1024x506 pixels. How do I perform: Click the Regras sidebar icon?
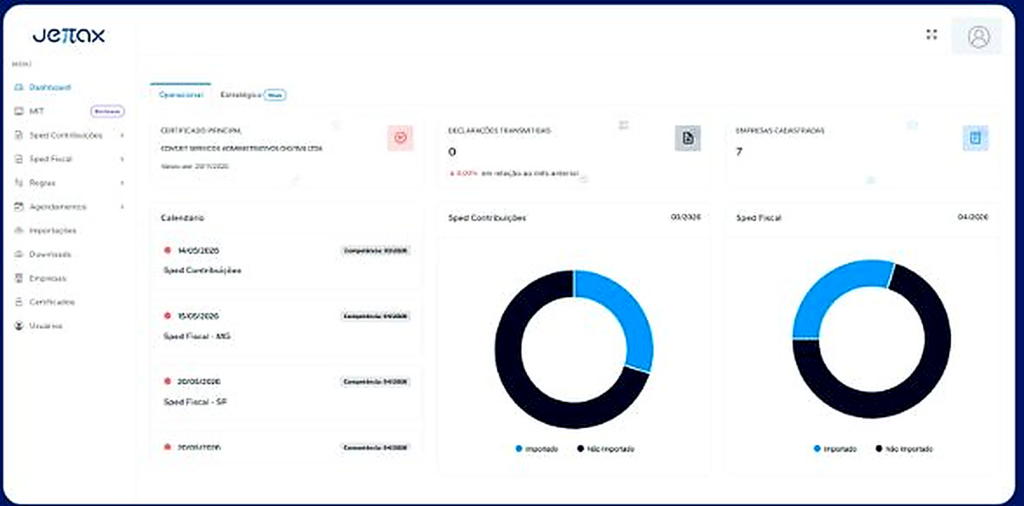[19, 183]
